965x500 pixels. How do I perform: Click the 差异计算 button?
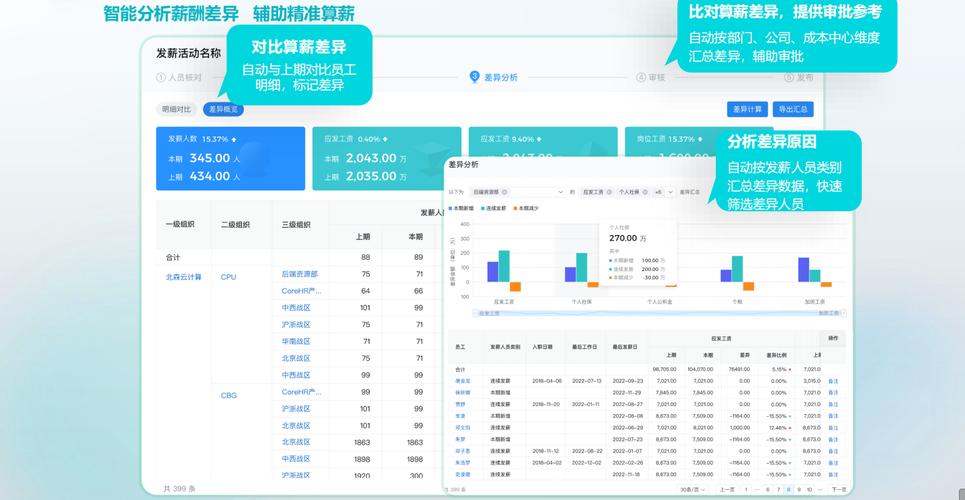tap(747, 110)
